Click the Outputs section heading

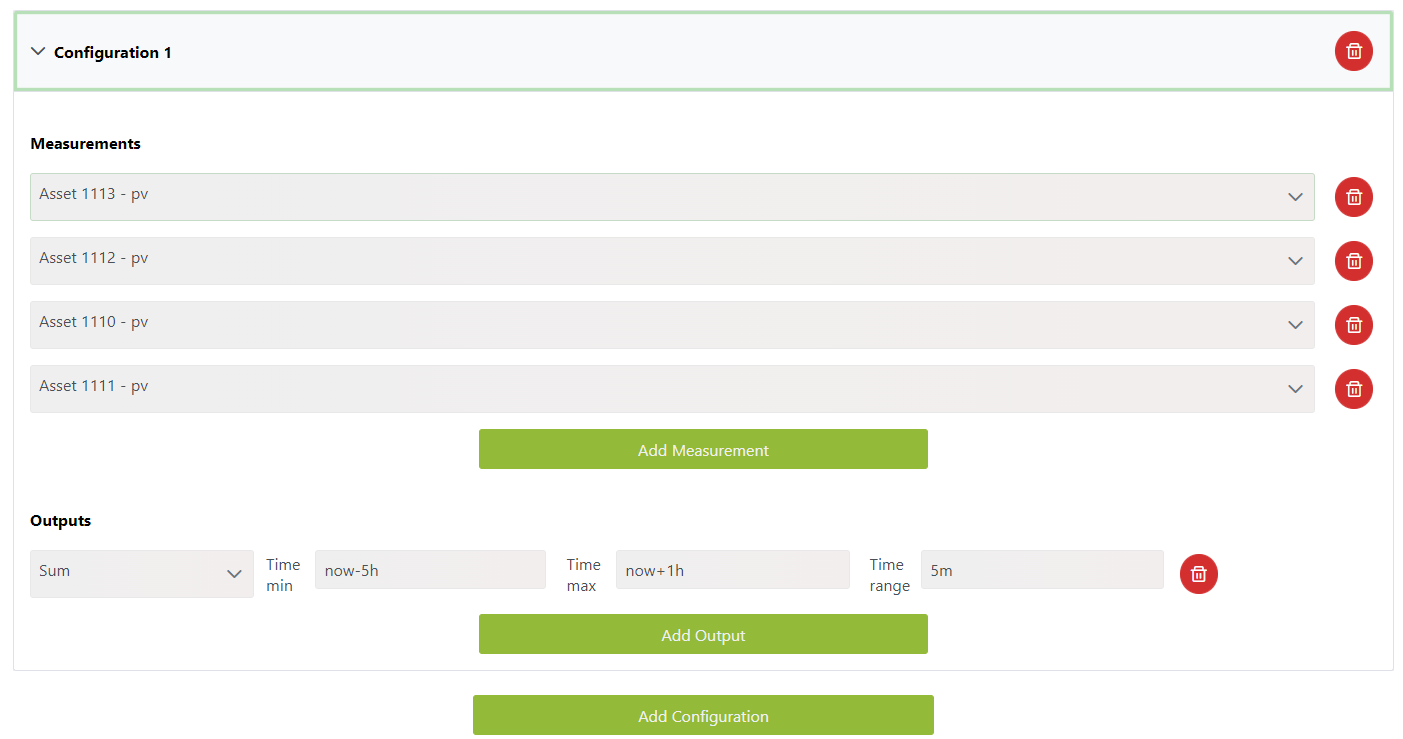[60, 520]
